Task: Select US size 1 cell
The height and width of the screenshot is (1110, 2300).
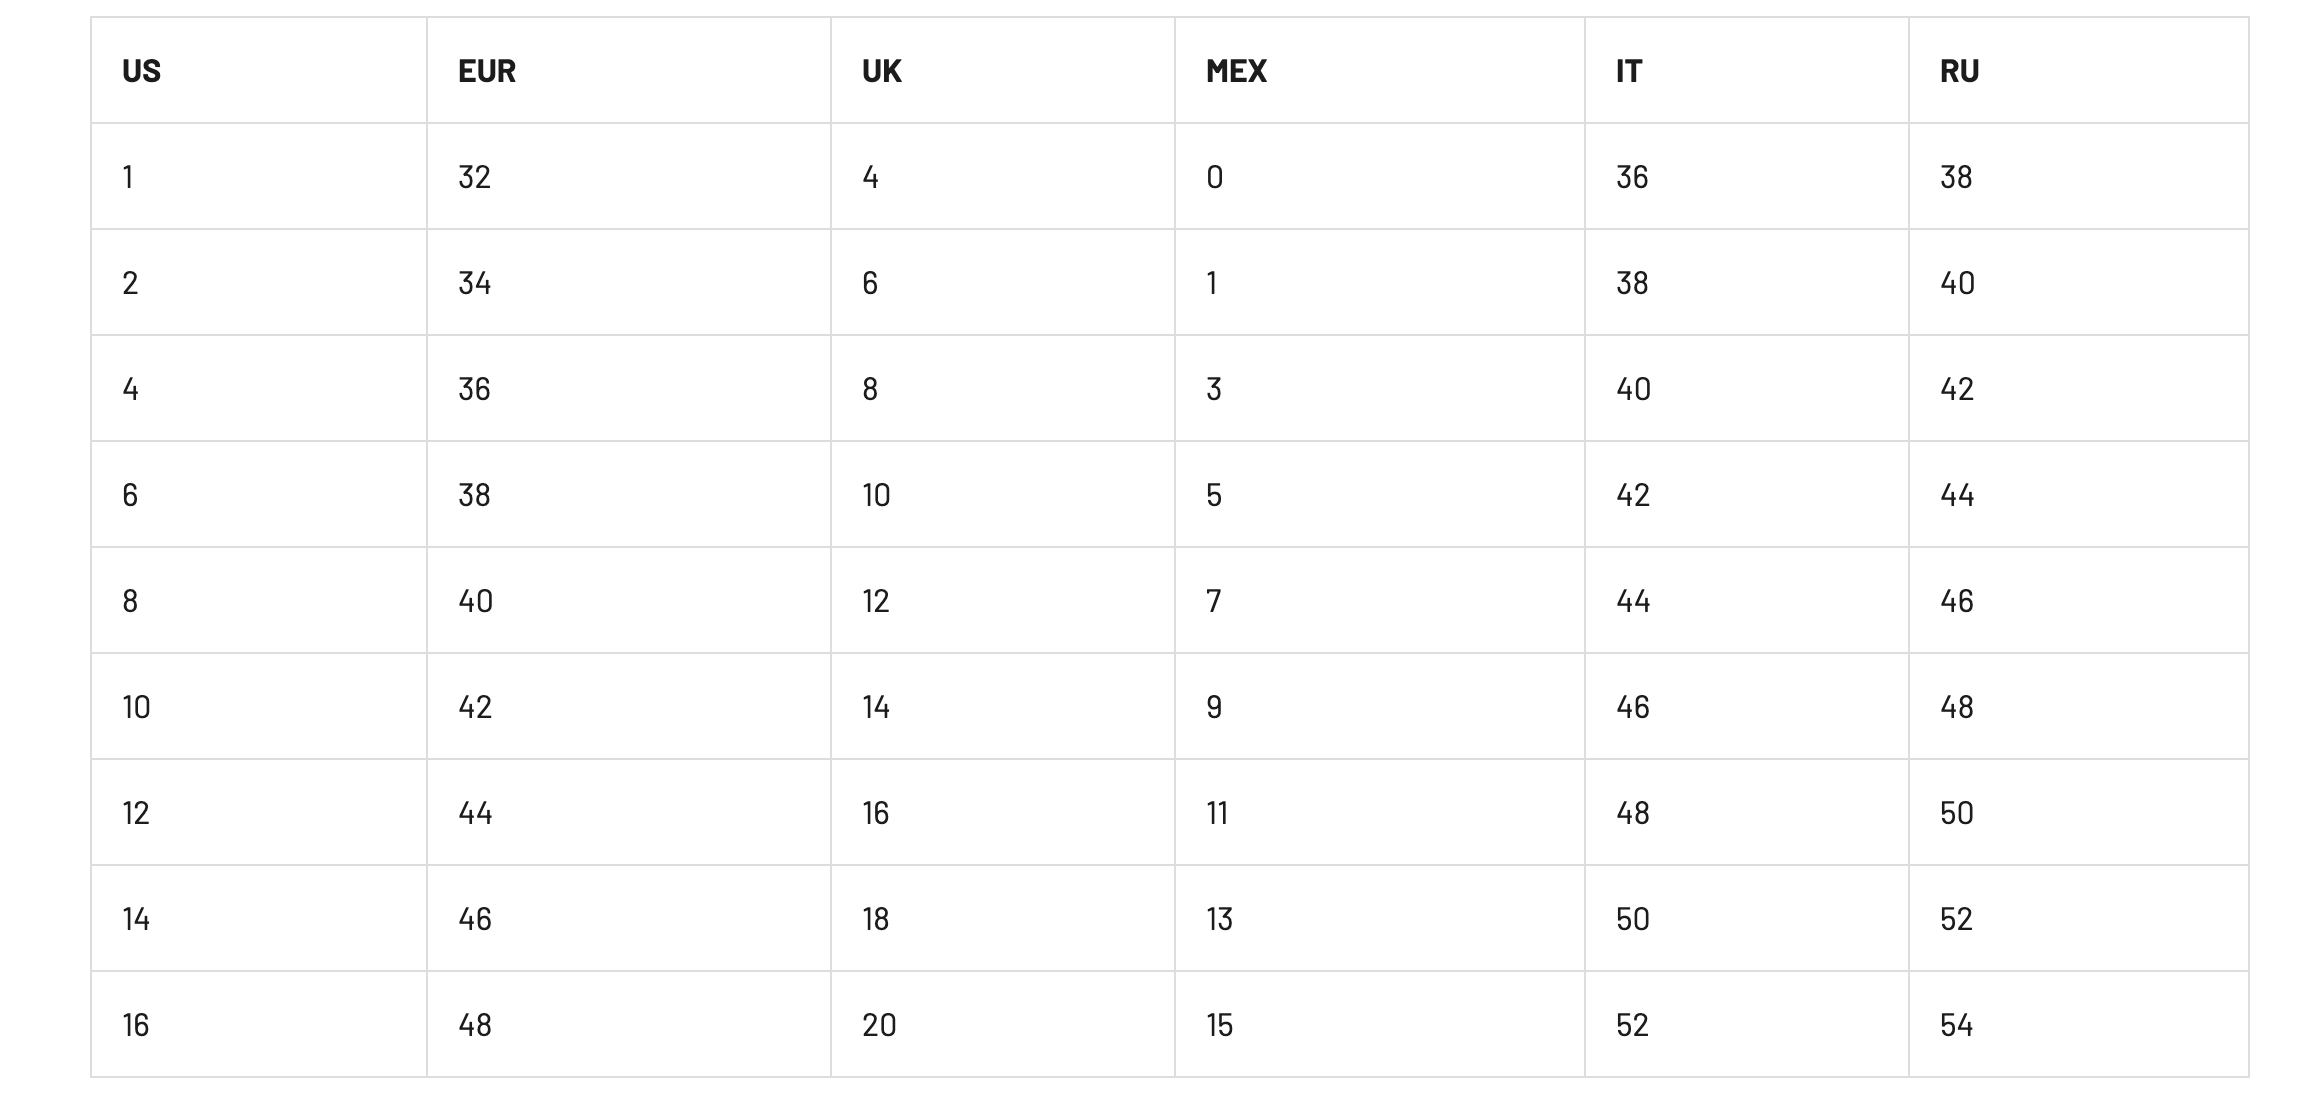Action: tap(259, 177)
